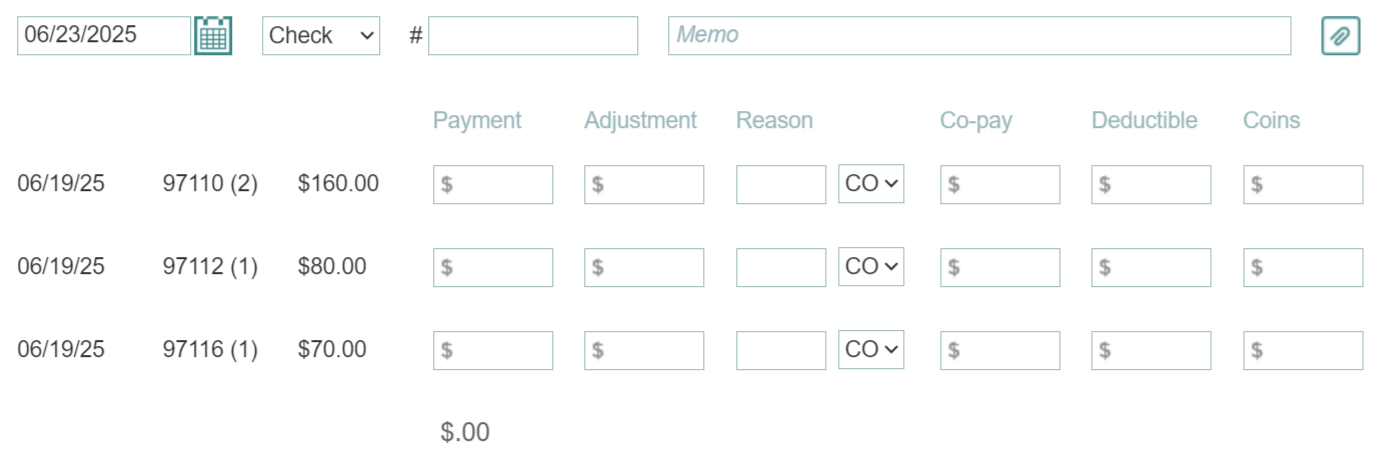Screen dimensions: 1392x456
Task: Click Adjustment field for 97116
Action: [644, 351]
